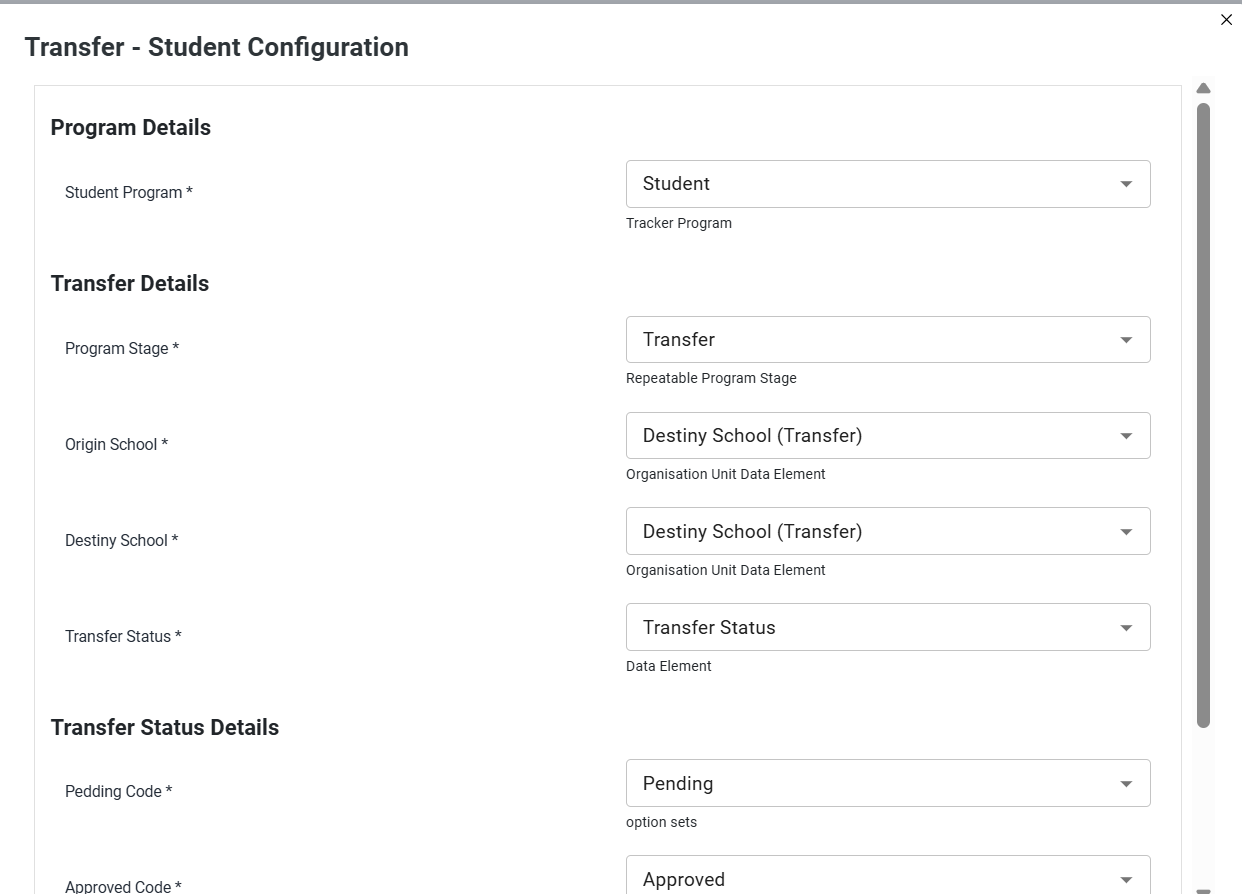Open the Origin School combo box value
Viewport: 1242px width, 894px height.
pyautogui.click(x=888, y=436)
